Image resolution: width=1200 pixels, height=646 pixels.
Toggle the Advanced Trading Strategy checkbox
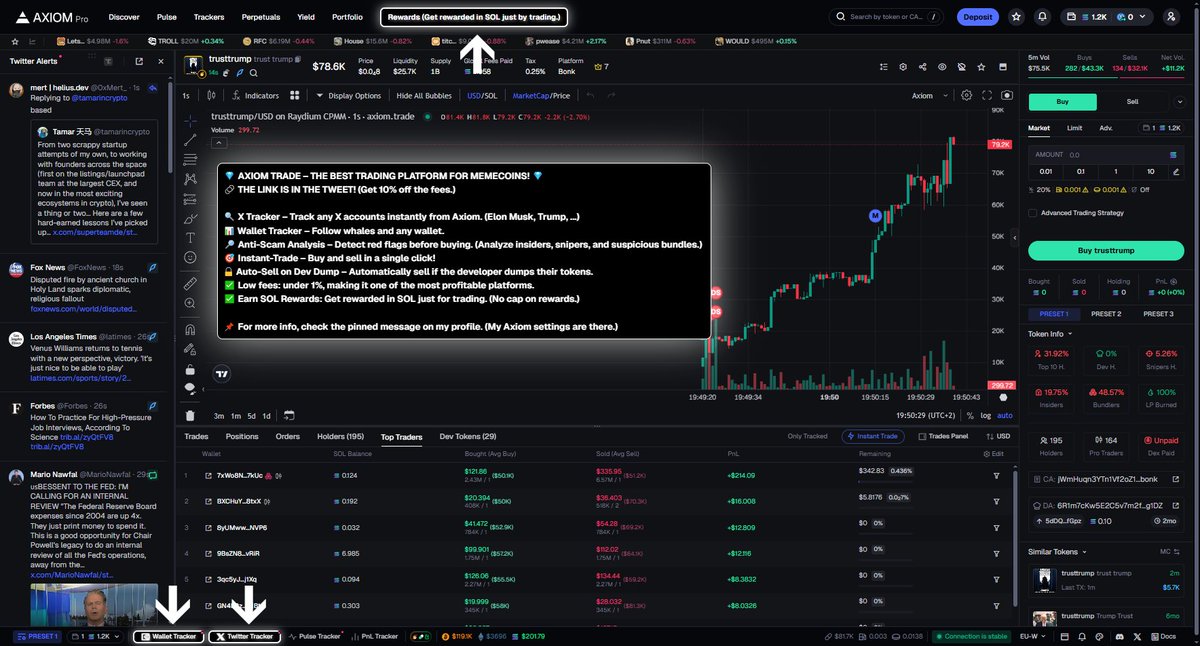1033,212
